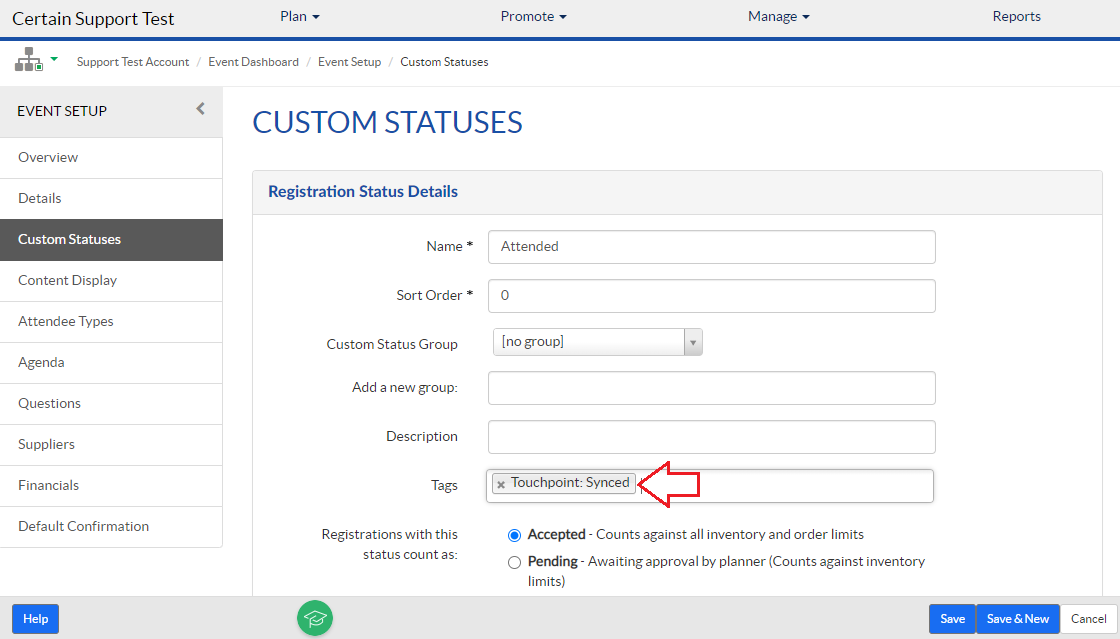Viewport: 1120px width, 639px height.
Task: Open the Manage menu
Action: [779, 16]
